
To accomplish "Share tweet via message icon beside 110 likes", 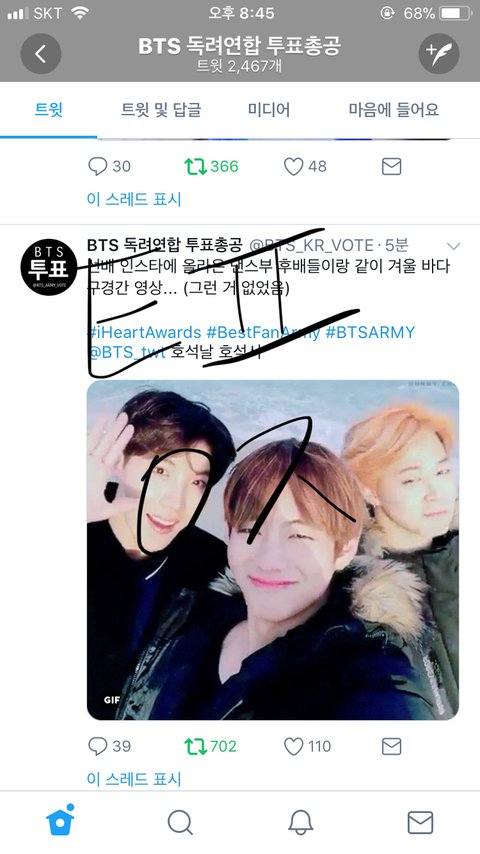I will coord(392,746).
